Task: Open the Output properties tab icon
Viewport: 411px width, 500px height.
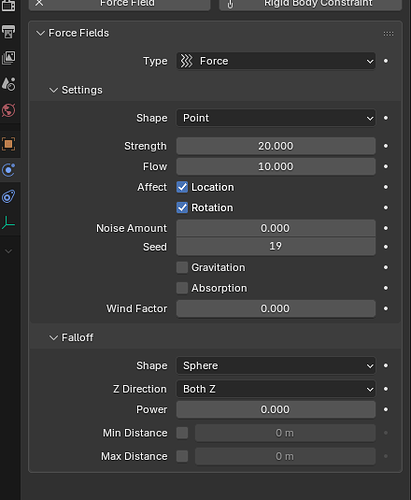Action: [9, 32]
